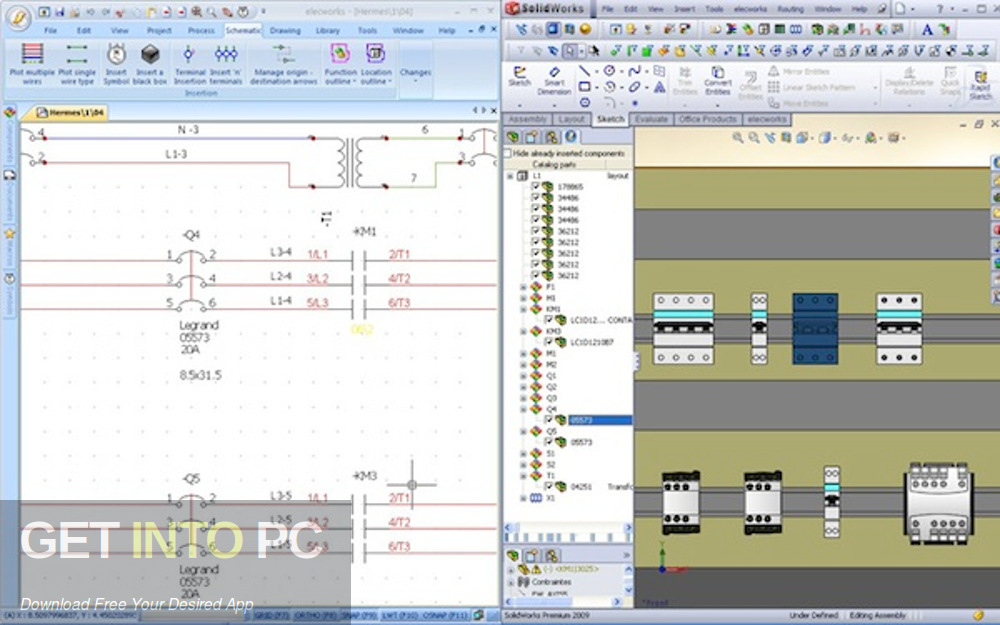Click Plot multiple wires in elecworks ribbon
This screenshot has width=1000, height=625.
point(33,64)
